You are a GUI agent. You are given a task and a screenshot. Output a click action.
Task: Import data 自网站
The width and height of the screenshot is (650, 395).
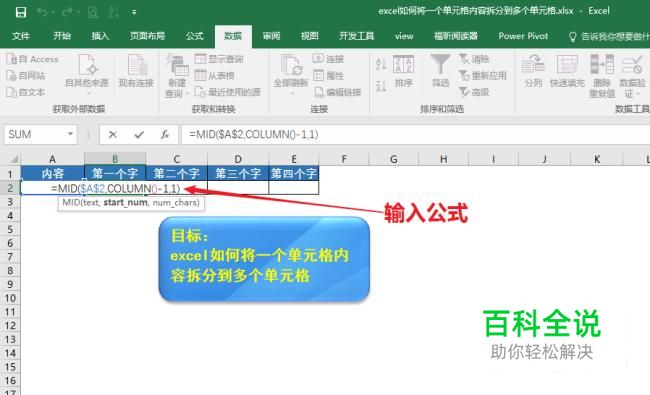pyautogui.click(x=26, y=76)
